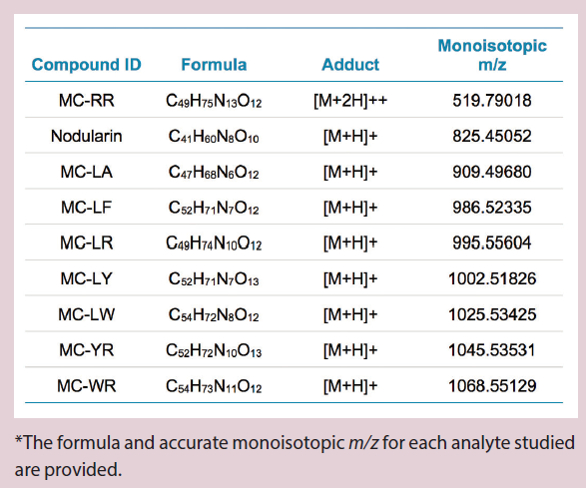The image size is (586, 488).
Task: Click the MC-LF row name
Action: click(x=86, y=207)
